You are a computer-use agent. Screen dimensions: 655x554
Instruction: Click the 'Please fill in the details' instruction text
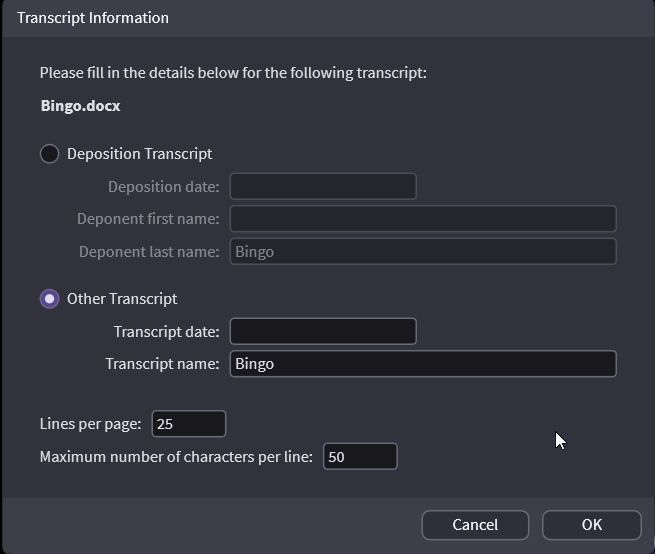coord(233,73)
